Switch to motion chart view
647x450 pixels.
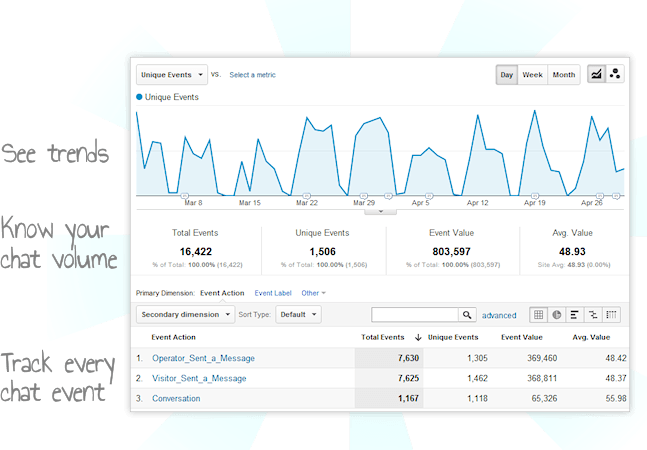pyautogui.click(x=615, y=75)
